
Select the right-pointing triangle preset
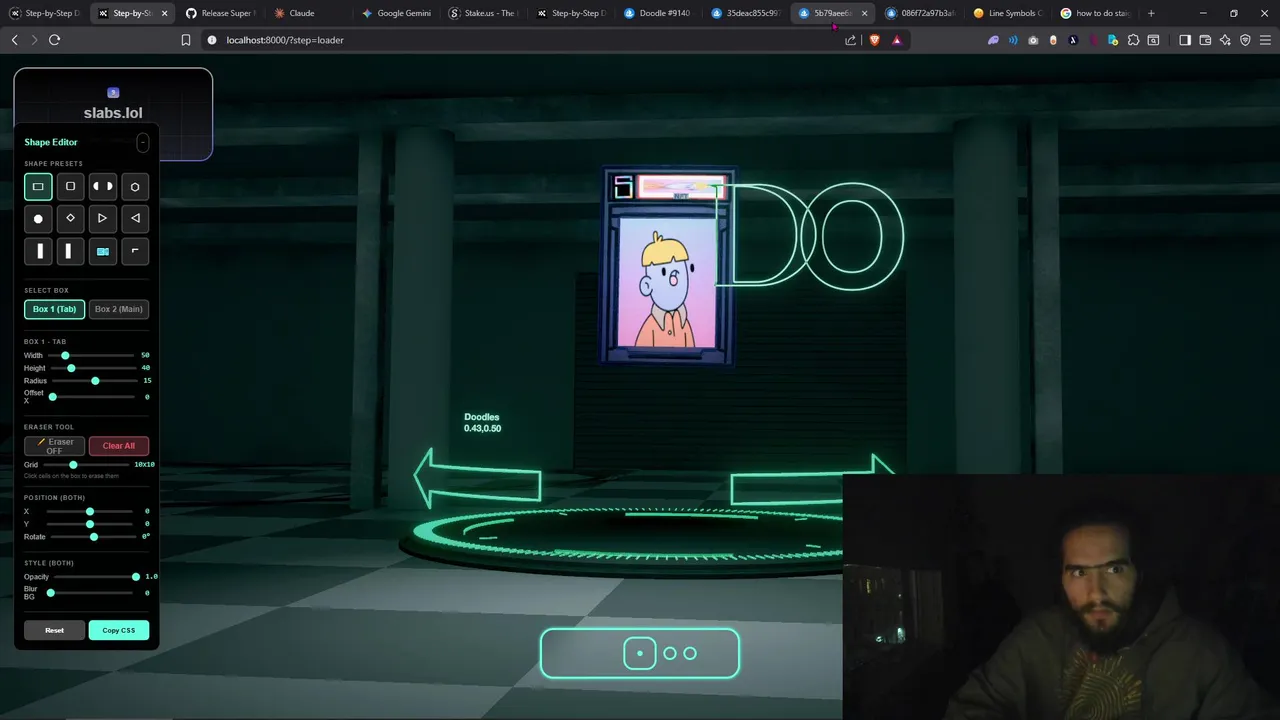coord(102,218)
